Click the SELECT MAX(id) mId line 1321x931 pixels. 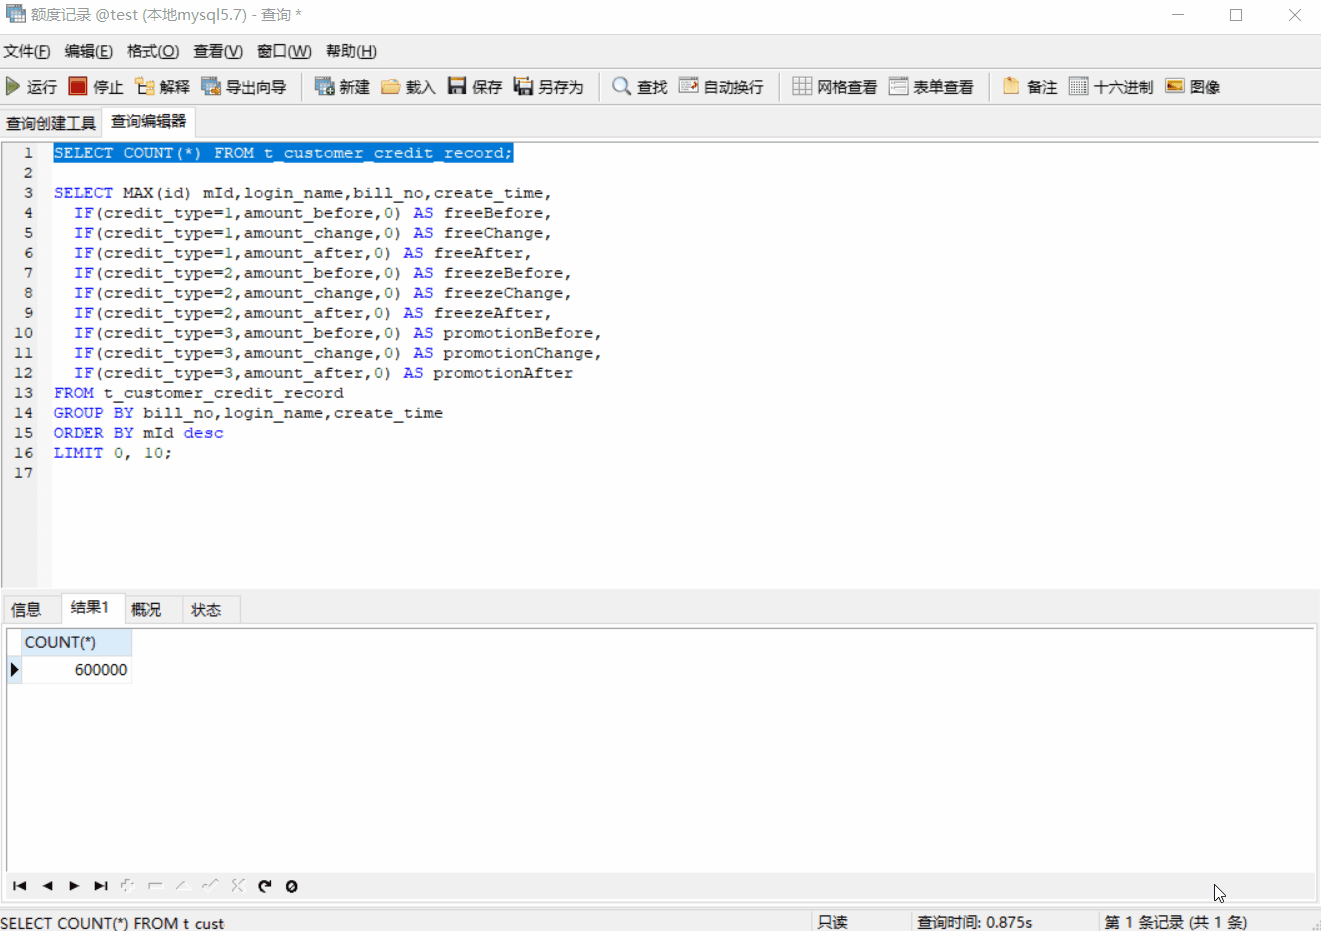click(x=303, y=193)
